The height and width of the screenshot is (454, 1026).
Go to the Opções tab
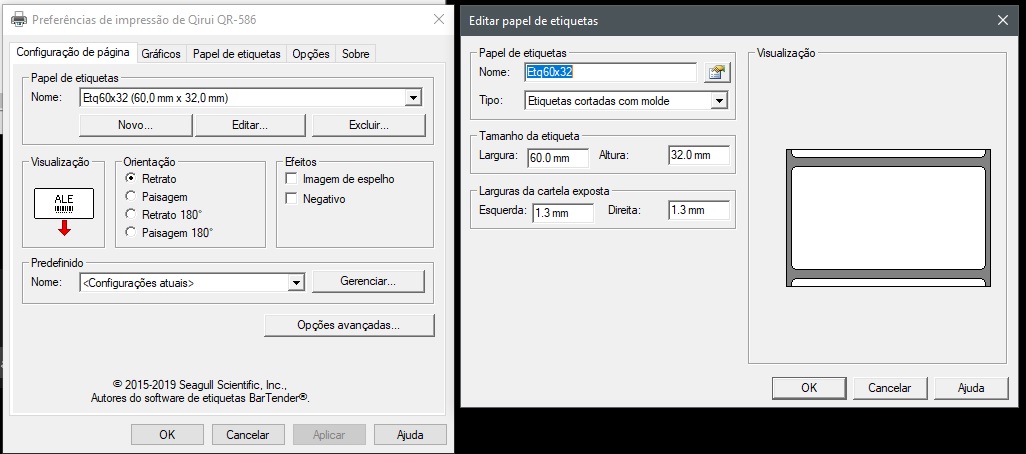tap(311, 54)
